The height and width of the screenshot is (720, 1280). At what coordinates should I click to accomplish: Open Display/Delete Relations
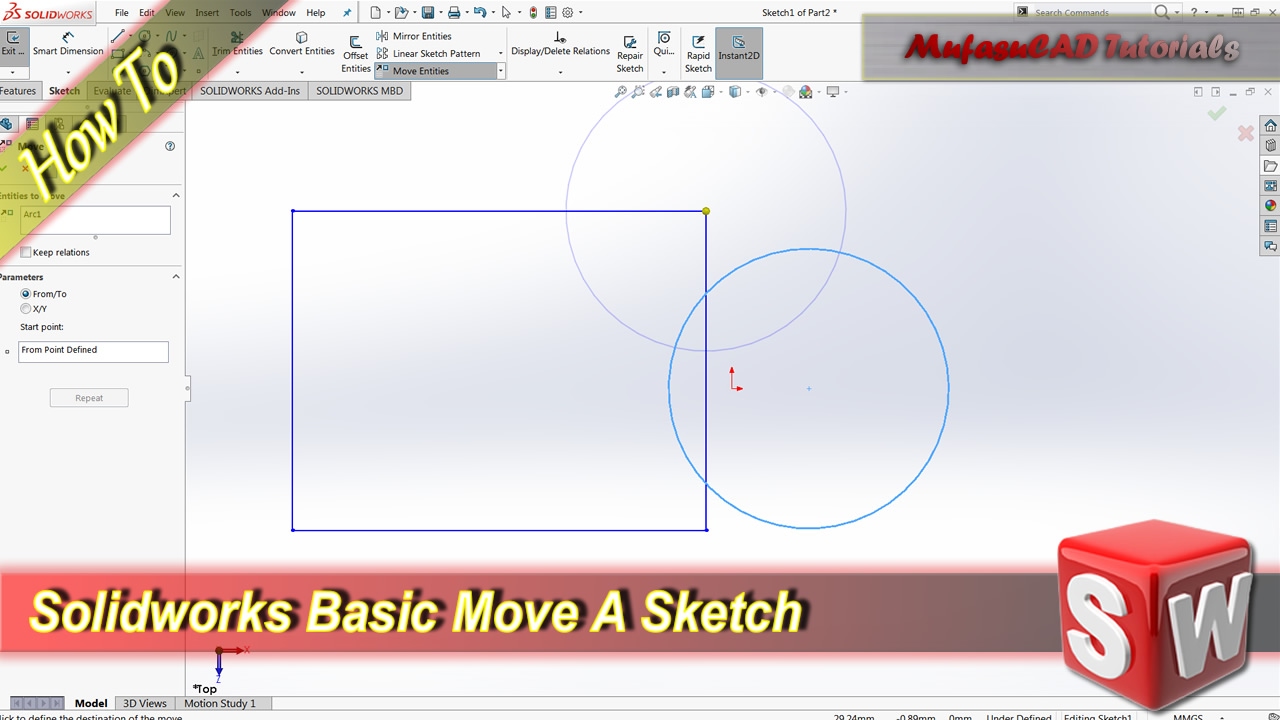tap(560, 44)
